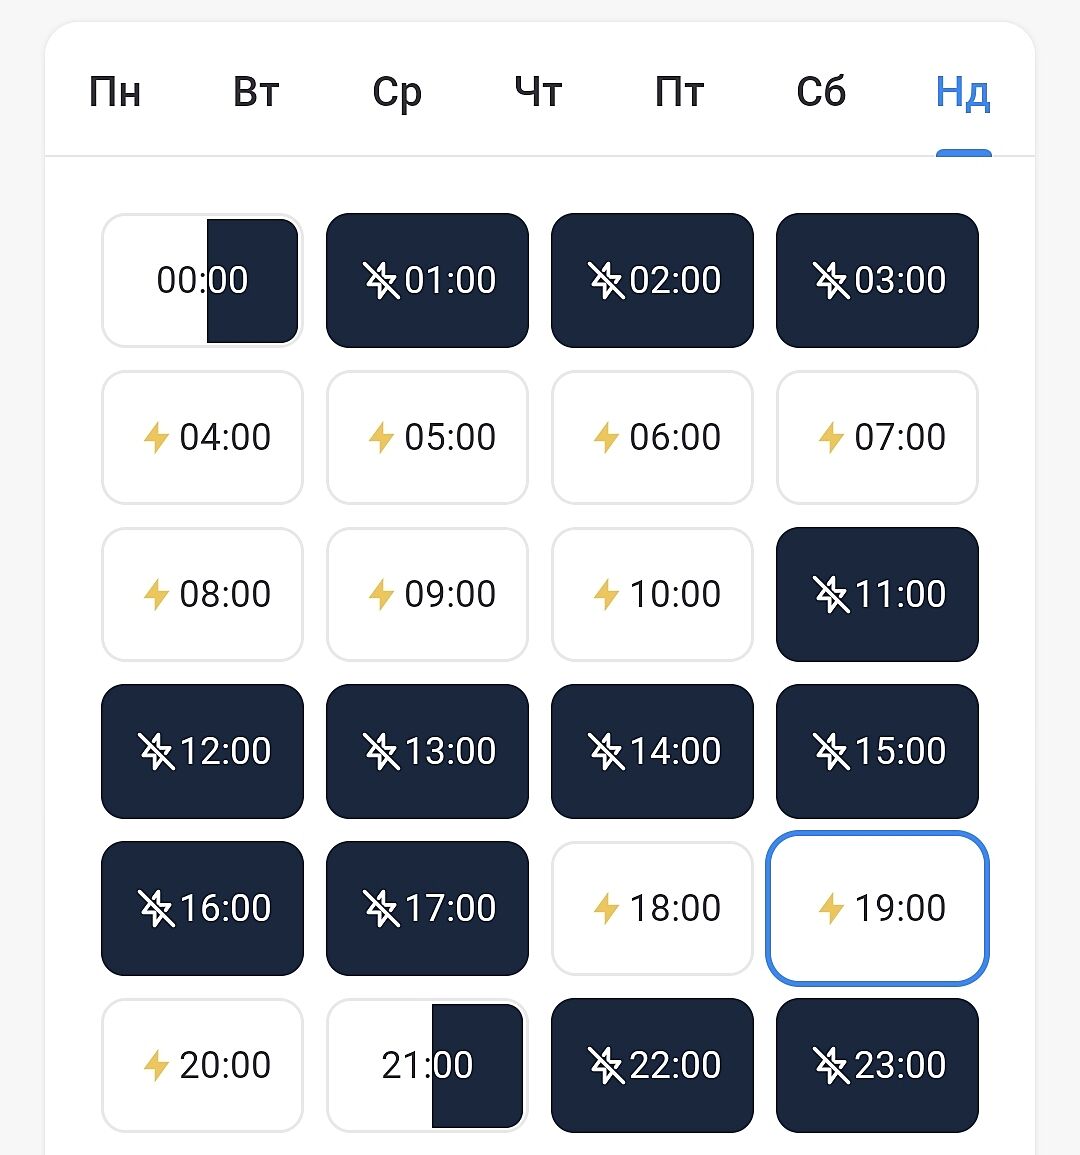Tap the dark 16:00 outage slot
This screenshot has height=1155, width=1080.
point(202,908)
